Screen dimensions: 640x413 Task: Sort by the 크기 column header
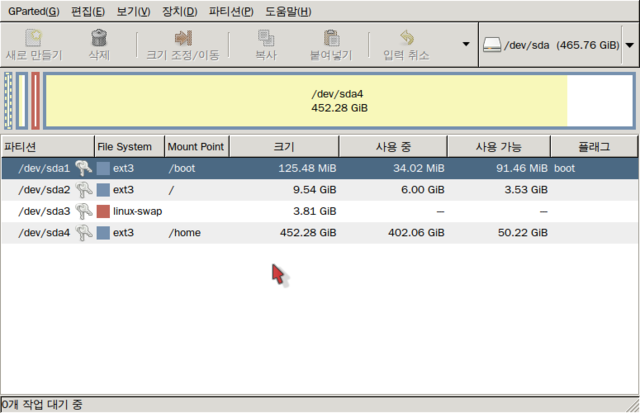284,147
